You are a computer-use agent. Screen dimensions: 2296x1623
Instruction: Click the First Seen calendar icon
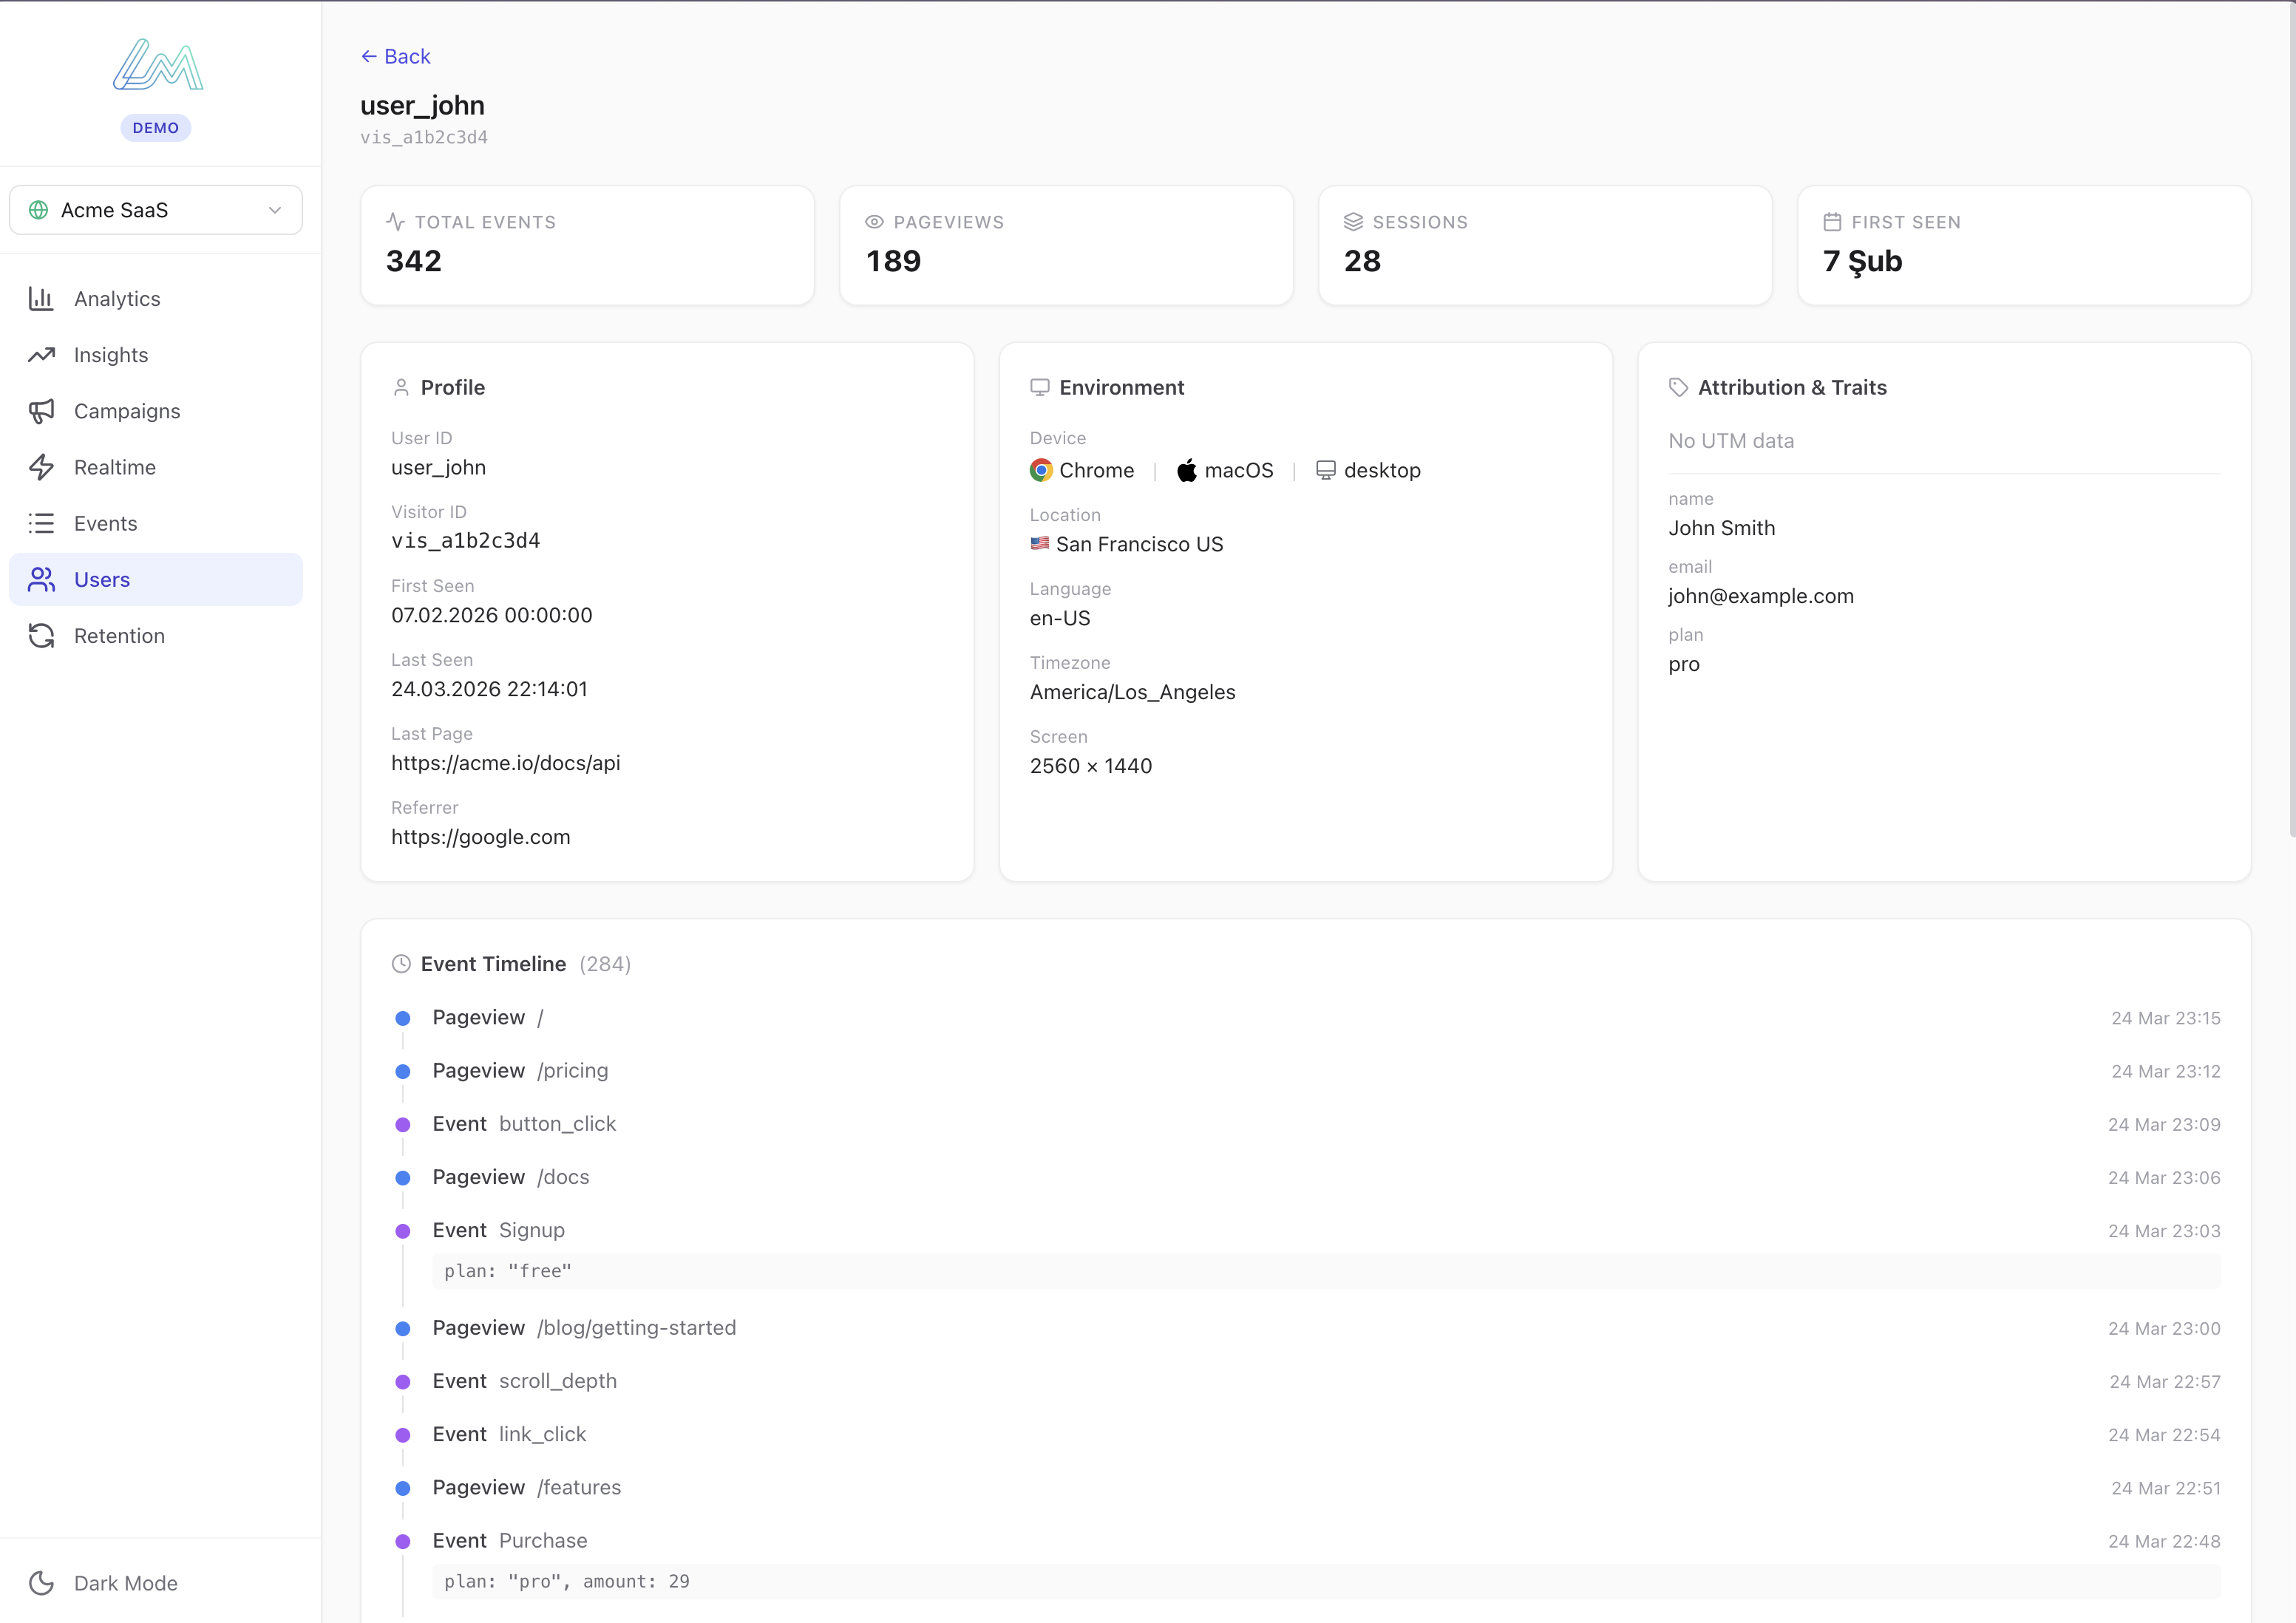pos(1832,222)
